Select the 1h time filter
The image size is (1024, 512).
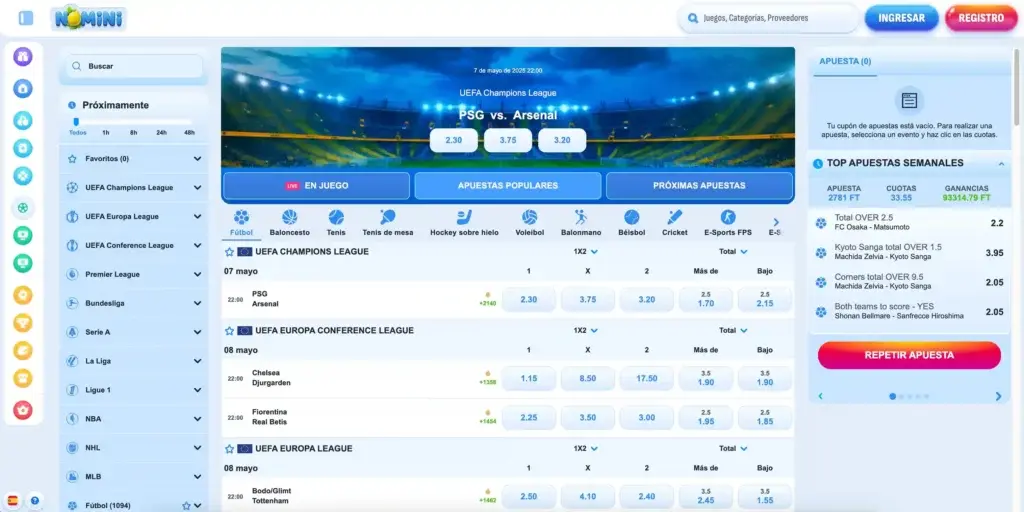point(106,133)
